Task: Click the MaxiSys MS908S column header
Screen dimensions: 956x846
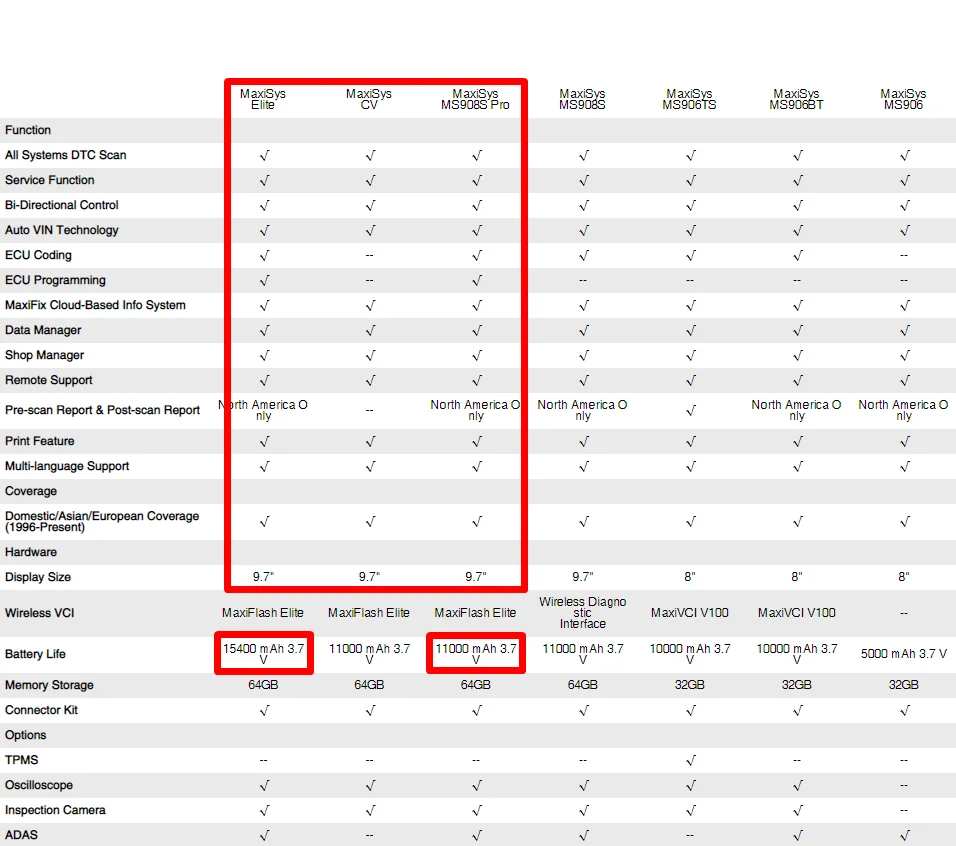Action: point(582,99)
